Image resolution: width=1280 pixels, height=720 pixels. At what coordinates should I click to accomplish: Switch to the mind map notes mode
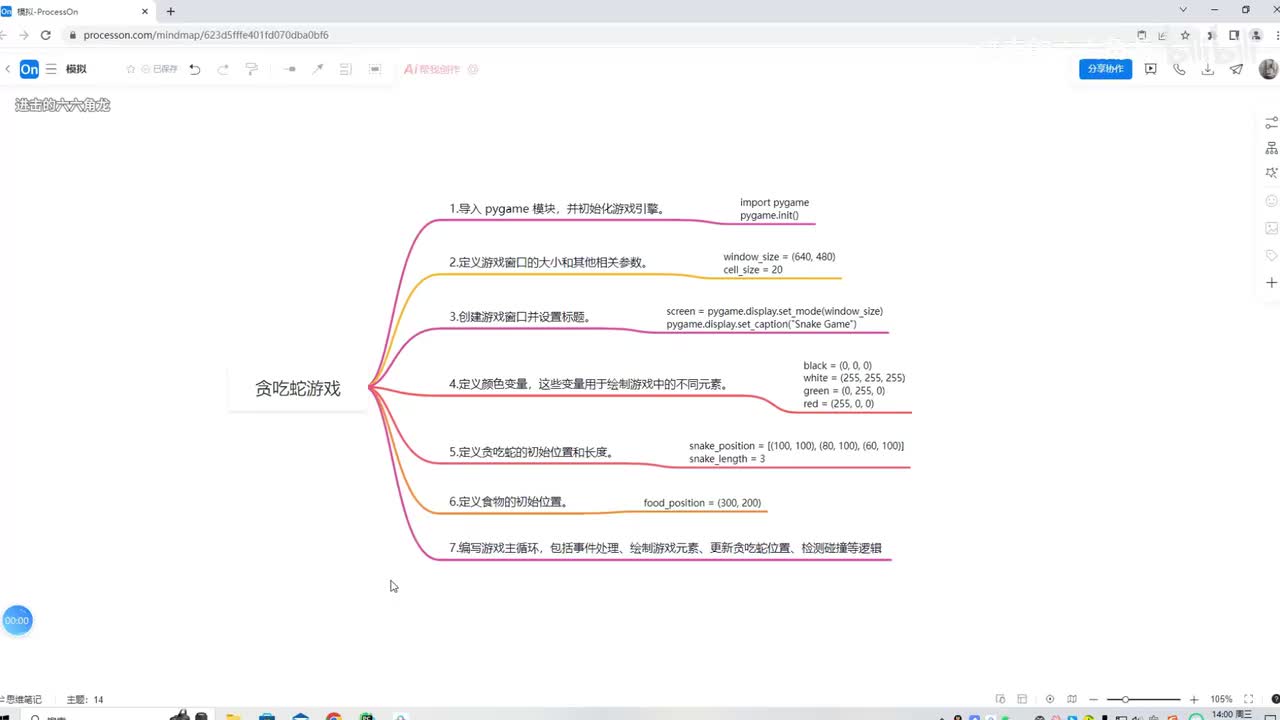click(21, 699)
